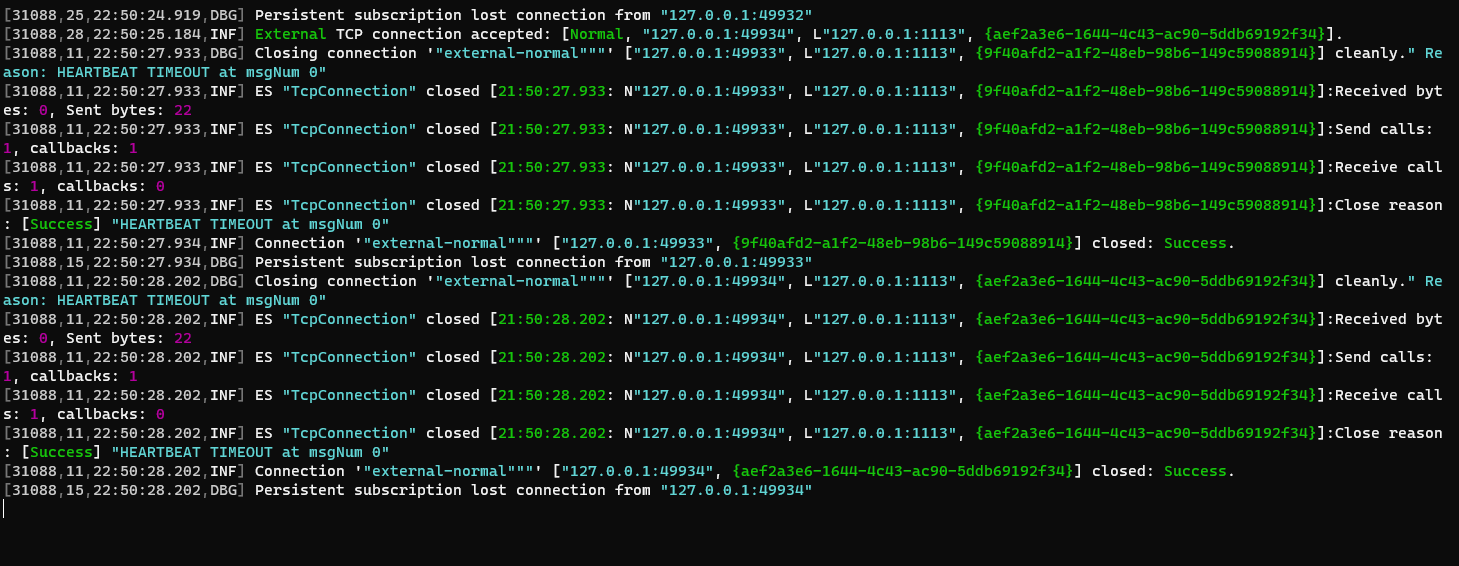1459x566 pixels.
Task: Click "127.0.0.1:49934" in the last Persistent subscription line
Action: [736, 490]
